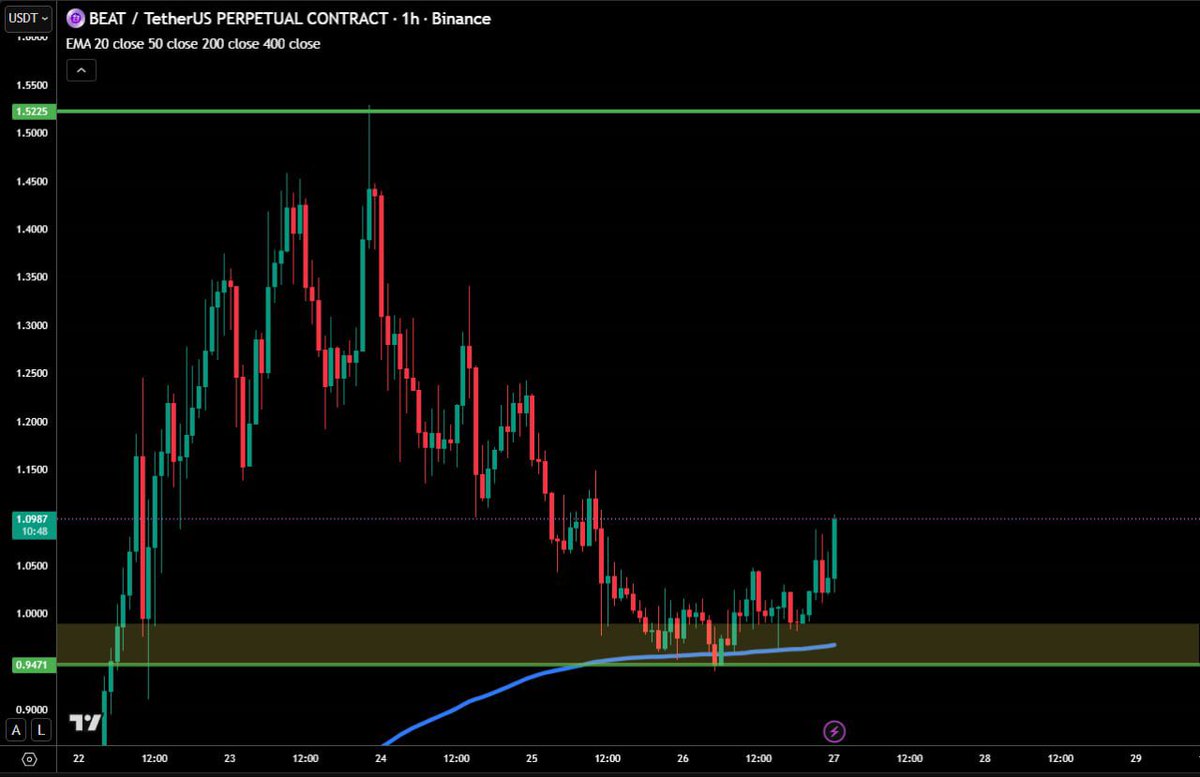This screenshot has width=1200, height=777.
Task: Toggle auto scale with the A button
Action: [x=17, y=729]
